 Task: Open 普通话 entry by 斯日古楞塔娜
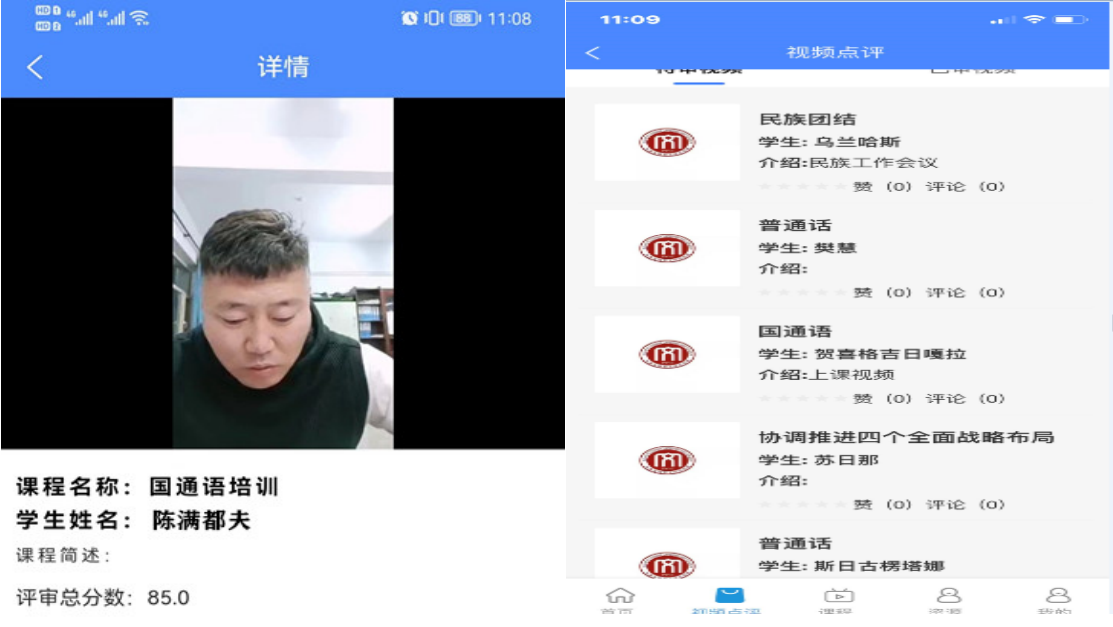tap(795, 544)
